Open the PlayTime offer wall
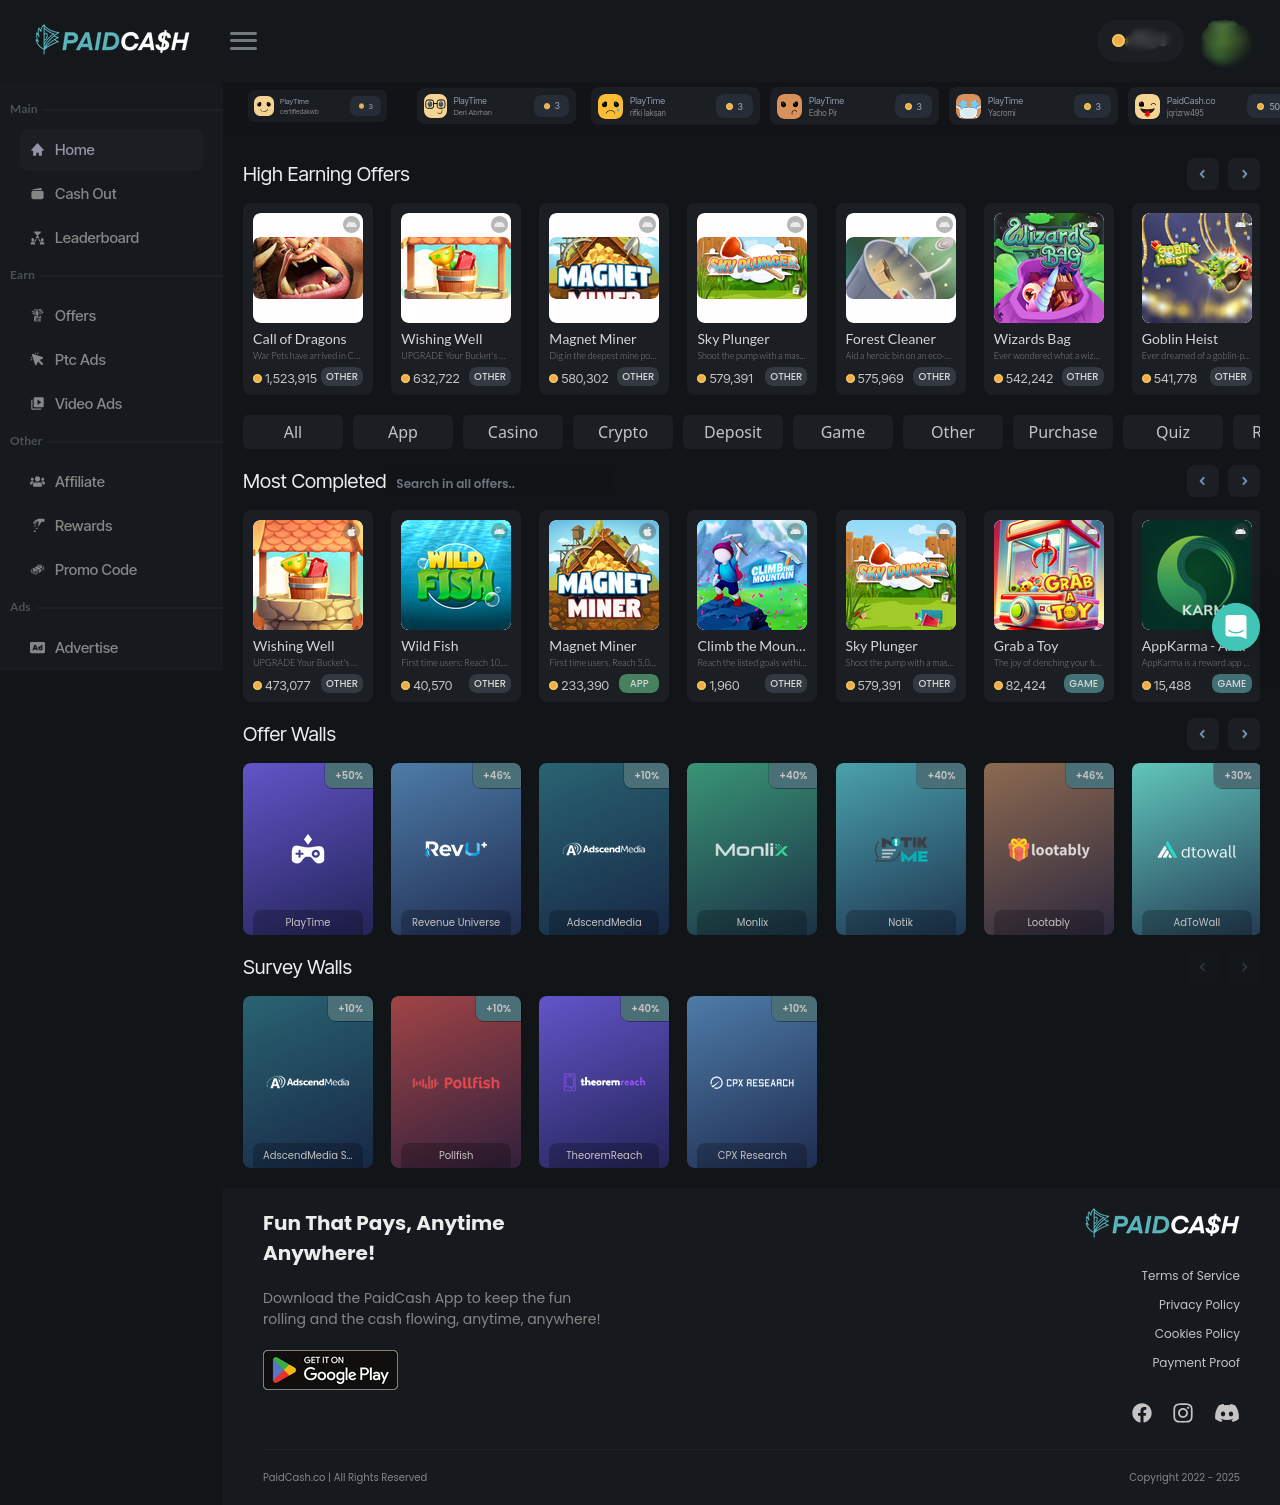The image size is (1280, 1505). [308, 849]
